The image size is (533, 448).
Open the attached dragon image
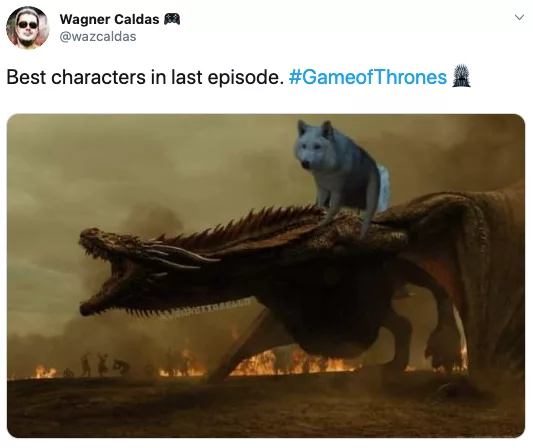(266, 276)
